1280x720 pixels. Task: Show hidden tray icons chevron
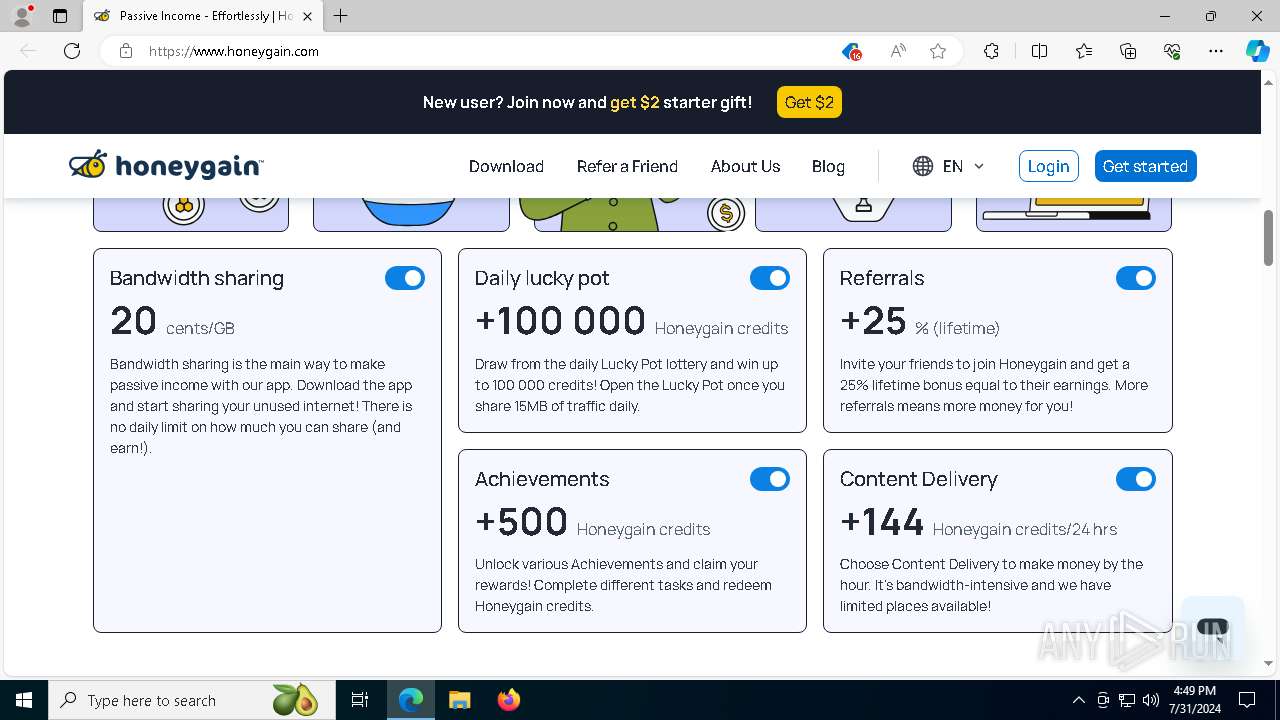pos(1078,700)
